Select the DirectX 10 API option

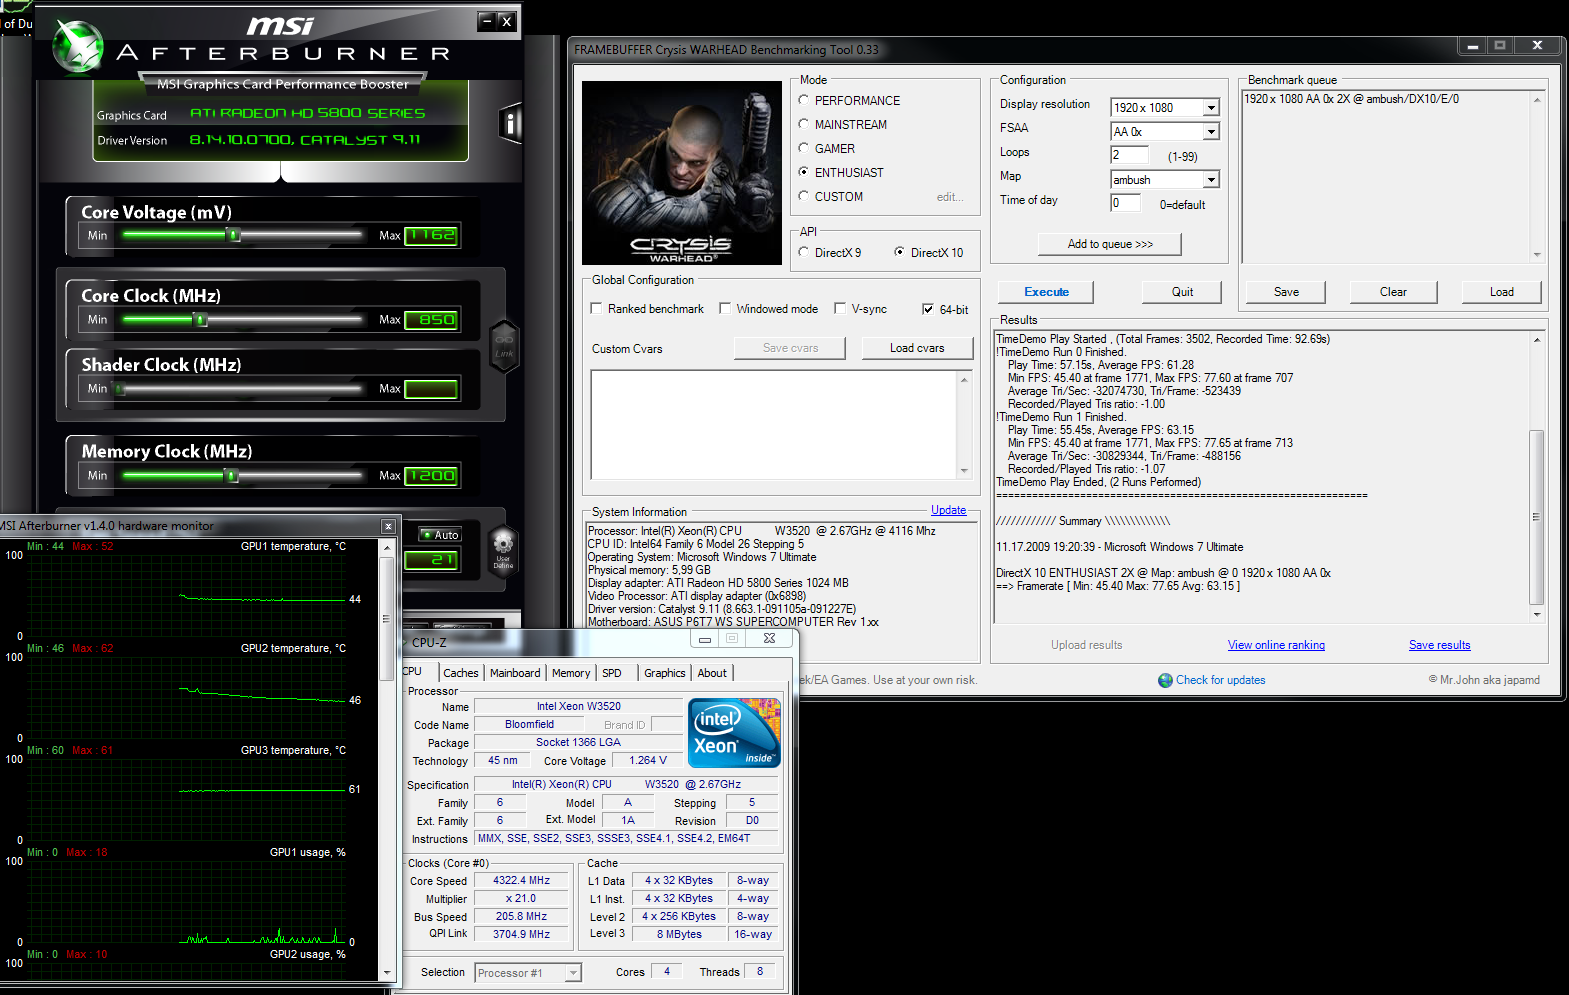point(900,252)
